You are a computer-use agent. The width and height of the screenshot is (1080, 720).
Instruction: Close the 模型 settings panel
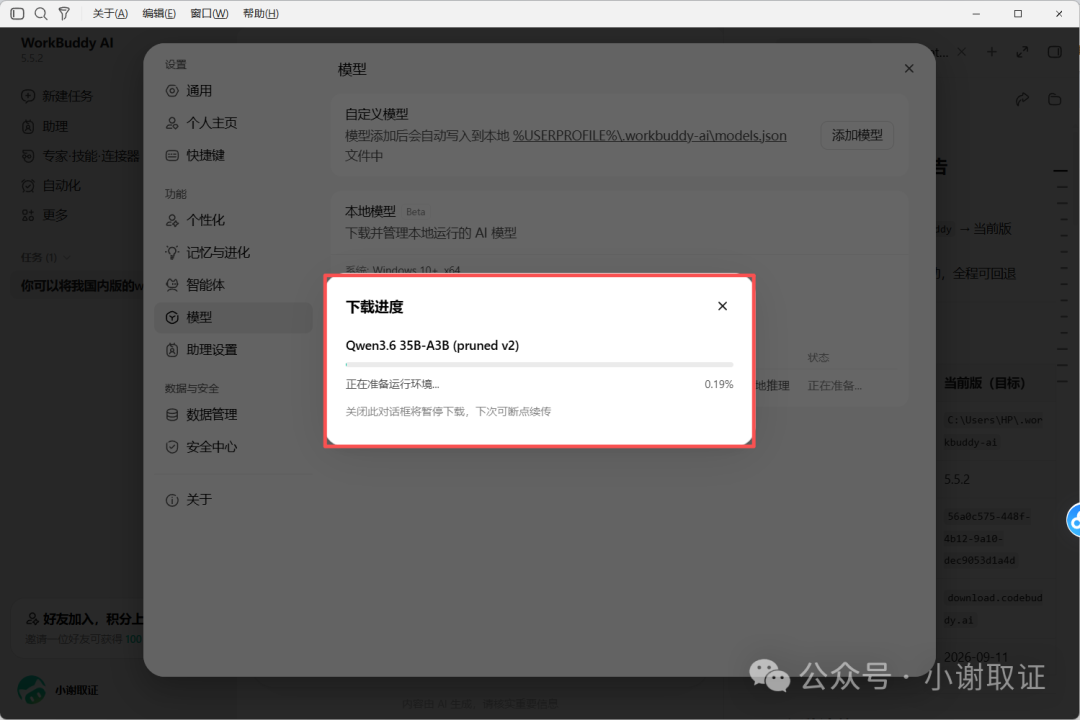pyautogui.click(x=908, y=68)
